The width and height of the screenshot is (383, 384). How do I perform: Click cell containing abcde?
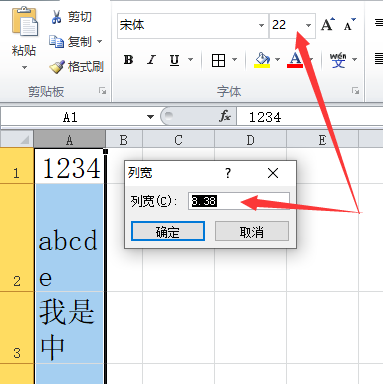point(70,238)
